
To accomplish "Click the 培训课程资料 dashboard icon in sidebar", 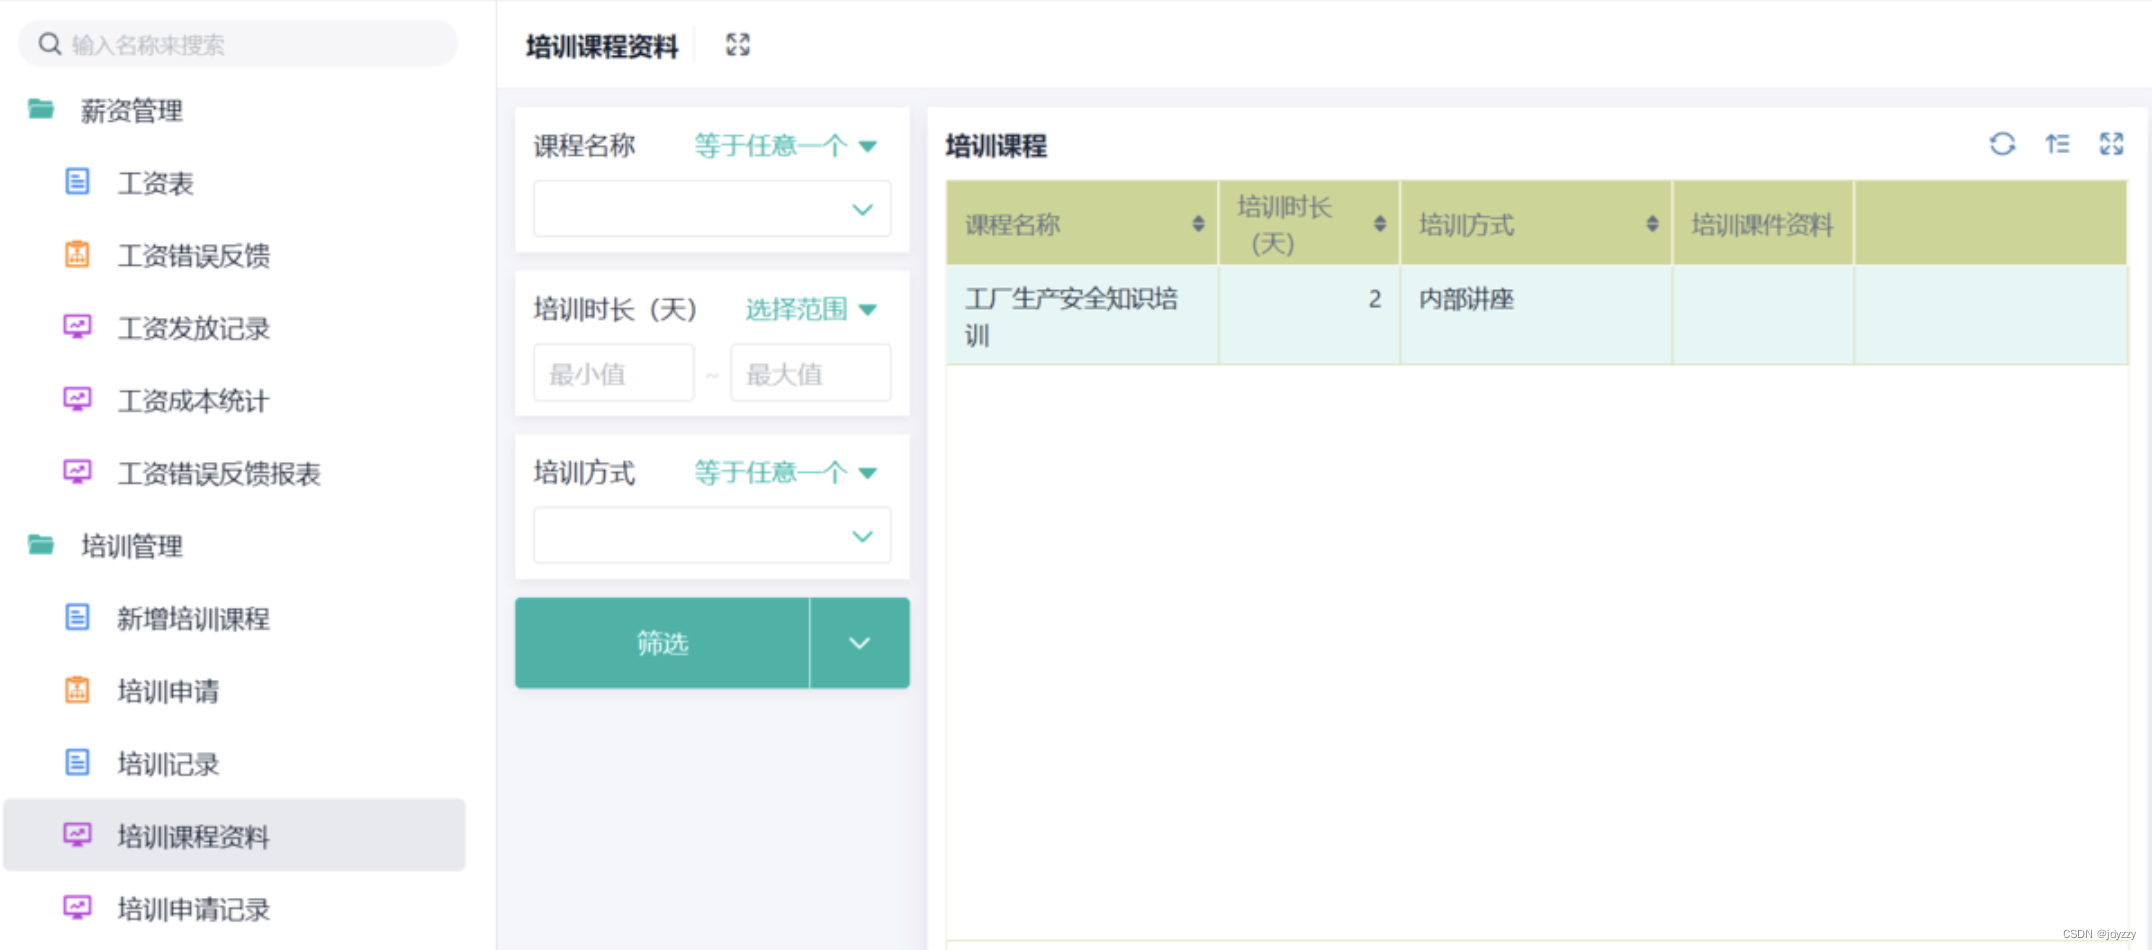I will click(78, 835).
